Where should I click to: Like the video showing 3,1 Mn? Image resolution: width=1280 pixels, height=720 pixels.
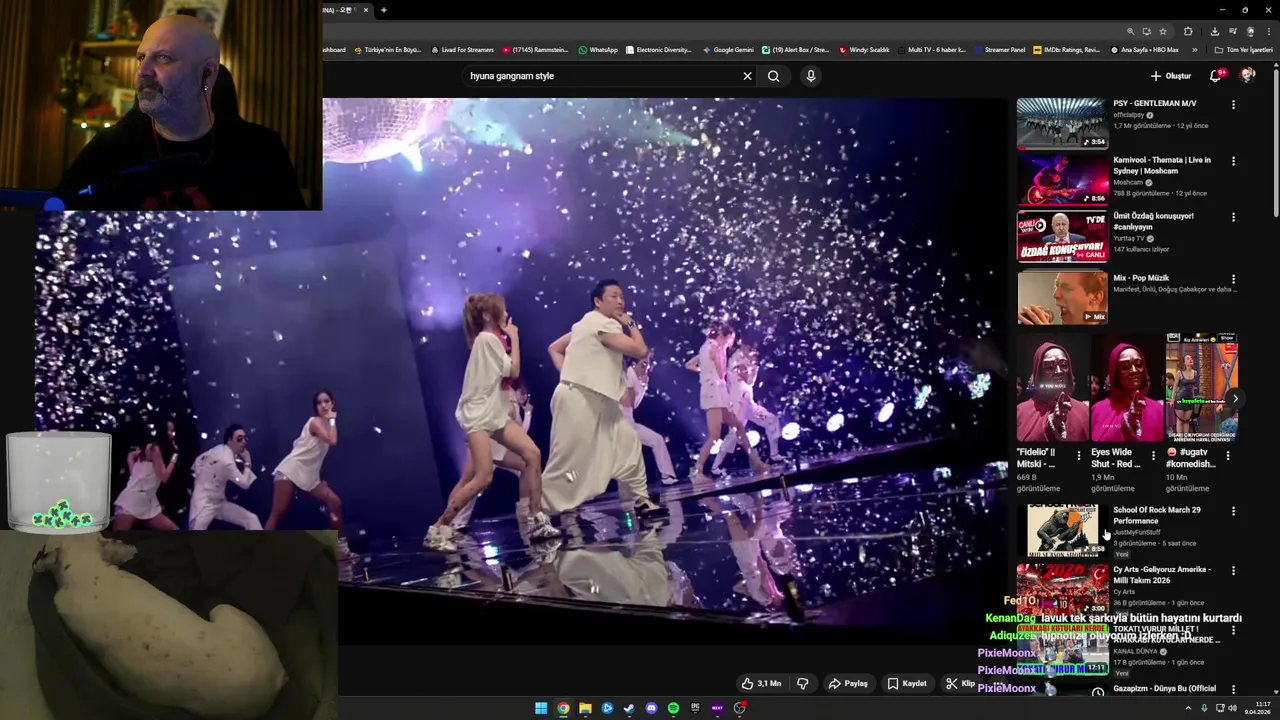click(x=761, y=684)
